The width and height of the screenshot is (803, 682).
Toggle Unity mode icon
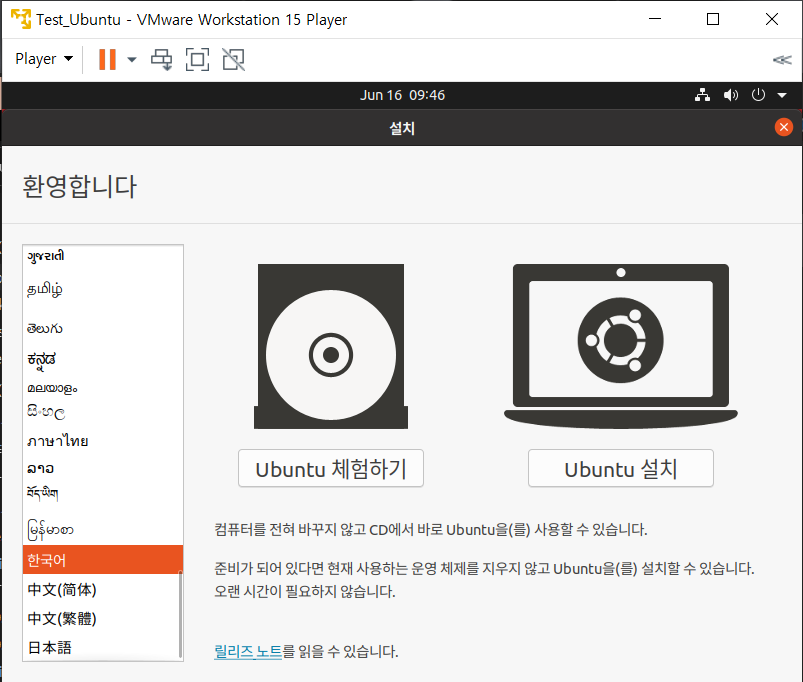coord(234,59)
